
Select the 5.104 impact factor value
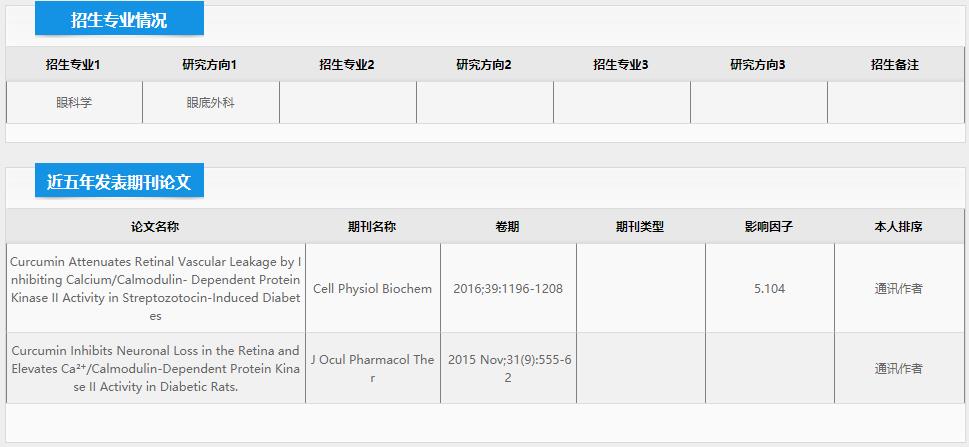(x=769, y=289)
